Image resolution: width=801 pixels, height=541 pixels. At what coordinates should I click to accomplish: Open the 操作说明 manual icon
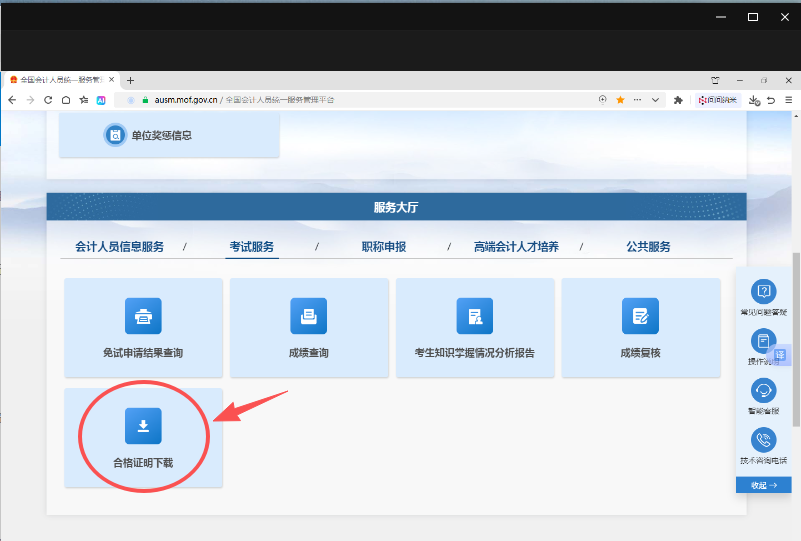764,342
